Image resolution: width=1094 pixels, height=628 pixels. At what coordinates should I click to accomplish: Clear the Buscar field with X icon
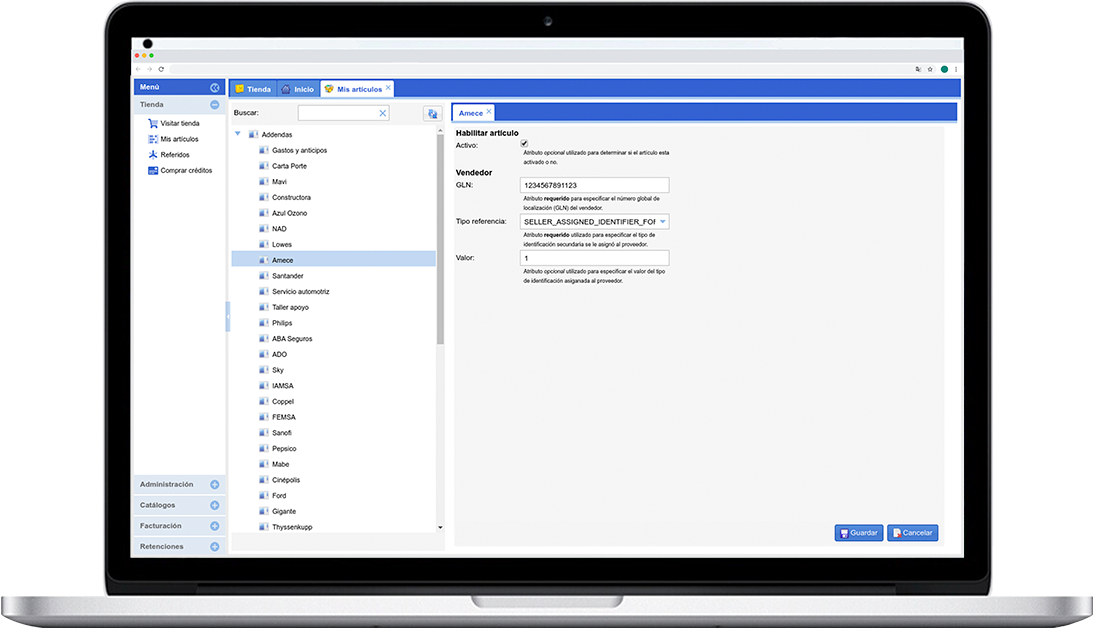click(382, 114)
